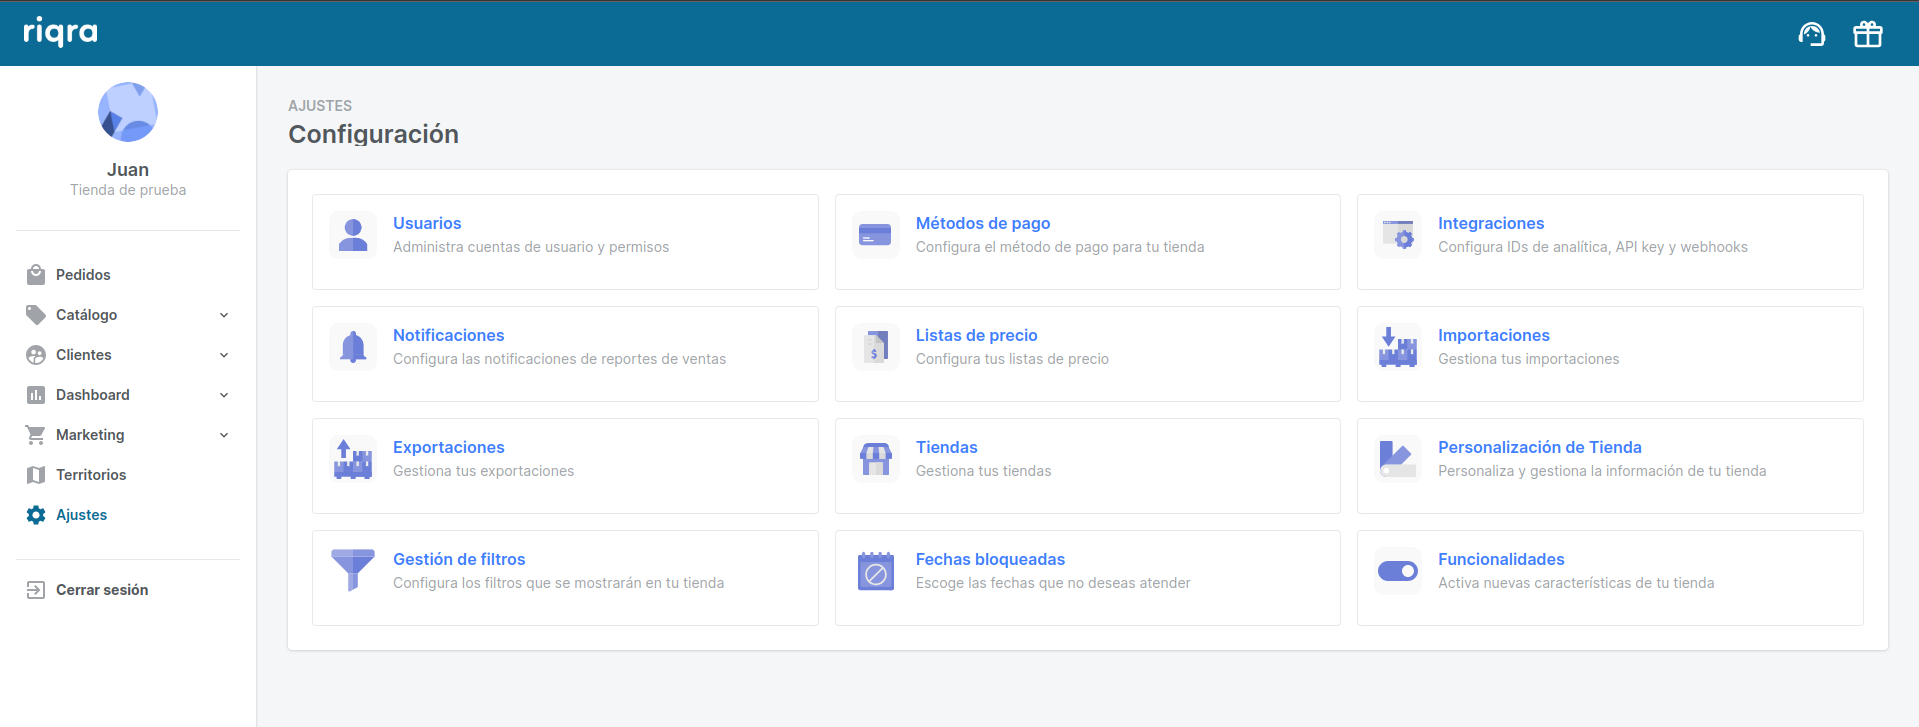The height and width of the screenshot is (727, 1919).
Task: Expand the Catálogo submenu chevron
Action: pos(224,315)
